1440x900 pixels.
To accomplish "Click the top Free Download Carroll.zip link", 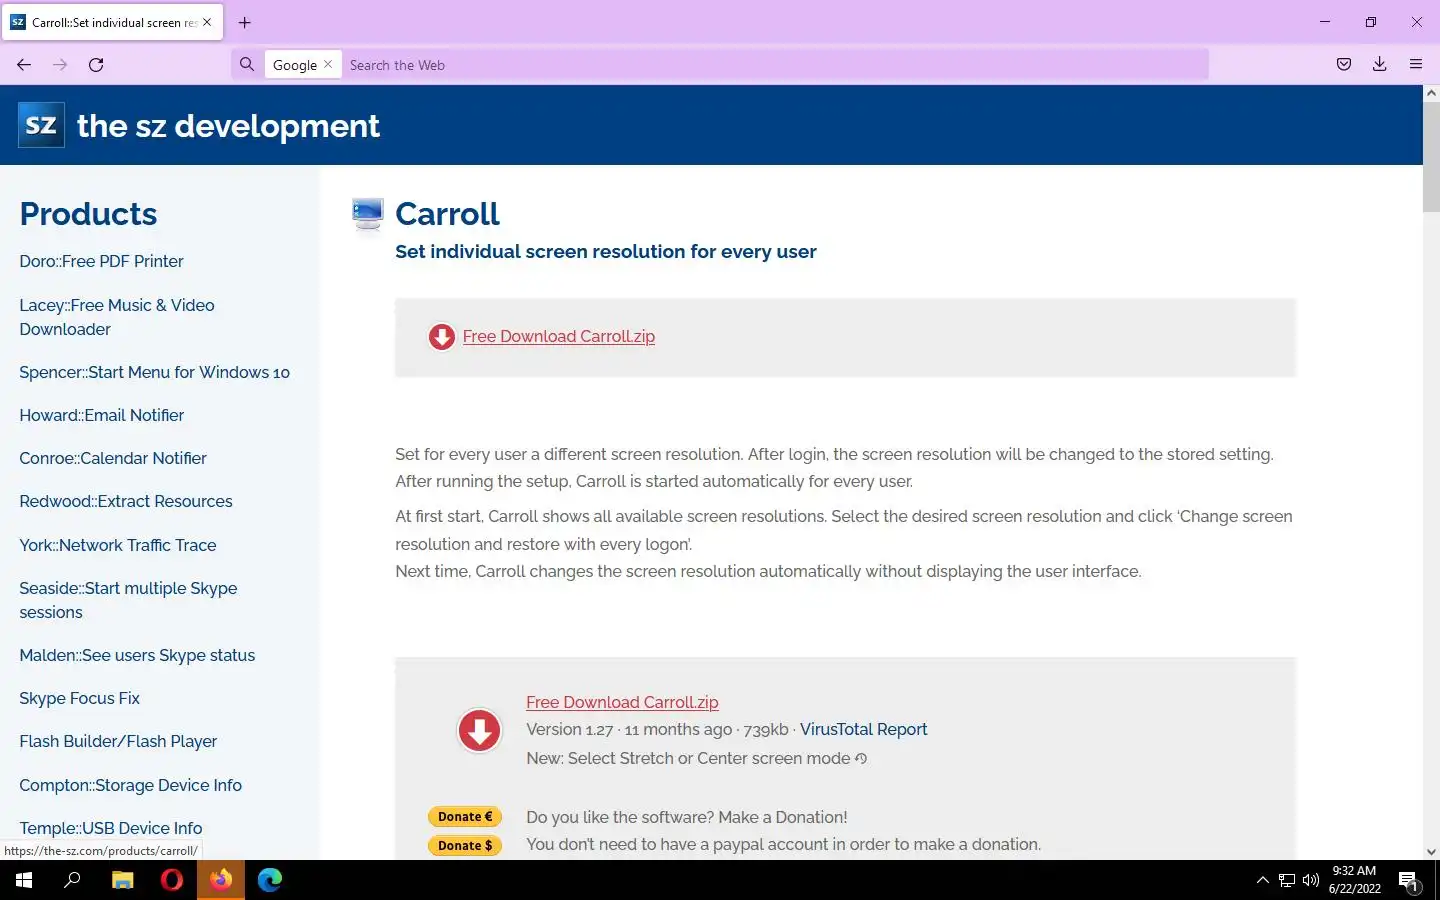I will [x=558, y=337].
